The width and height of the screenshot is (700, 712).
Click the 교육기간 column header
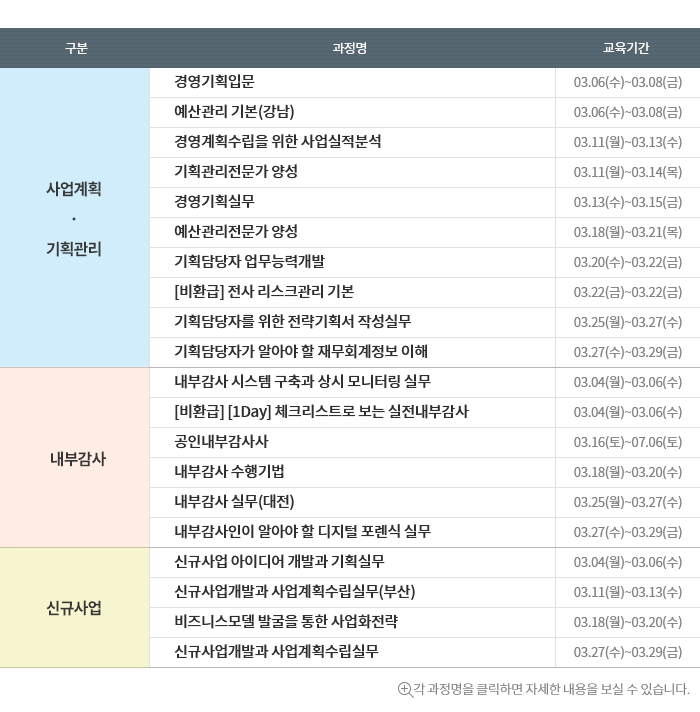pyautogui.click(x=626, y=48)
